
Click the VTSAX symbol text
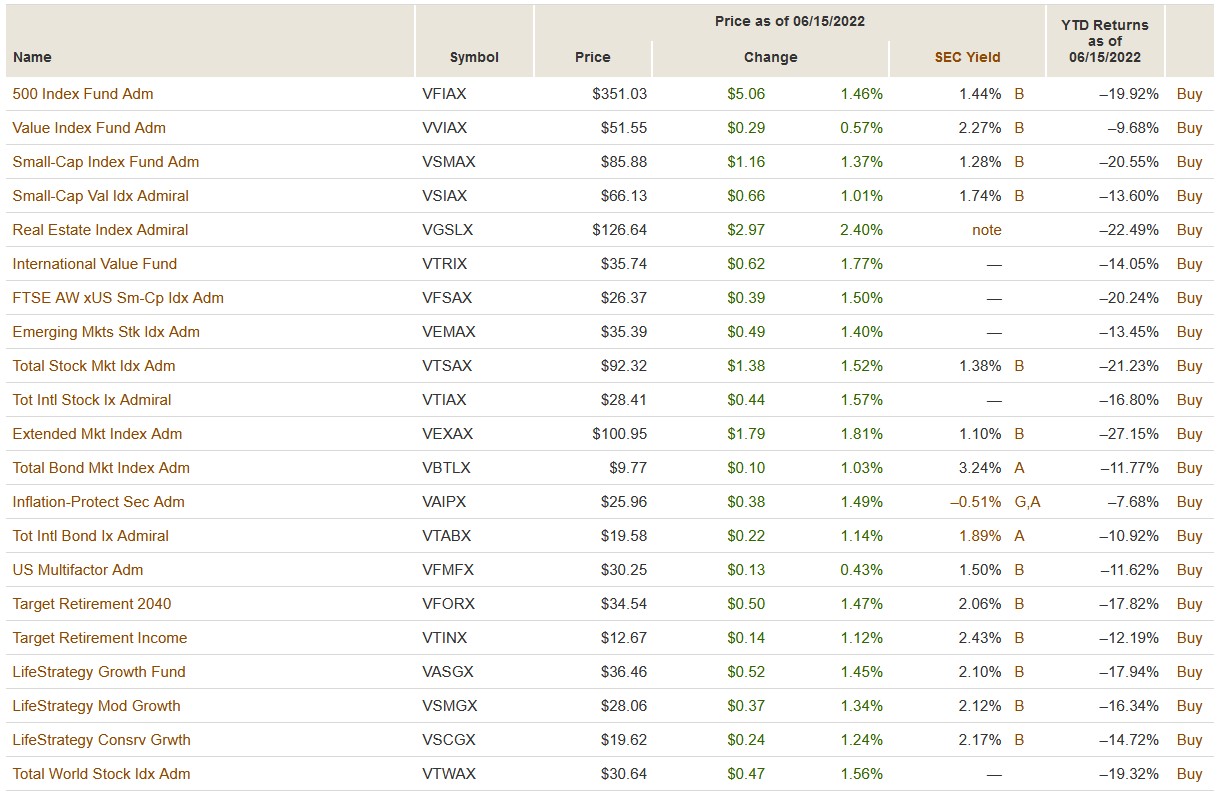pyautogui.click(x=445, y=366)
